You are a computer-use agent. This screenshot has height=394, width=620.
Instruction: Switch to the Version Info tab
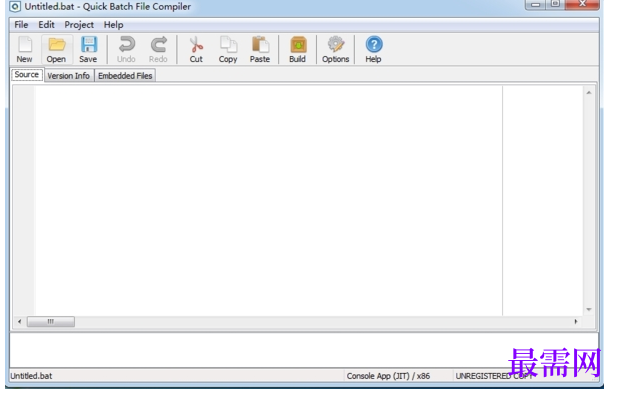(68, 76)
